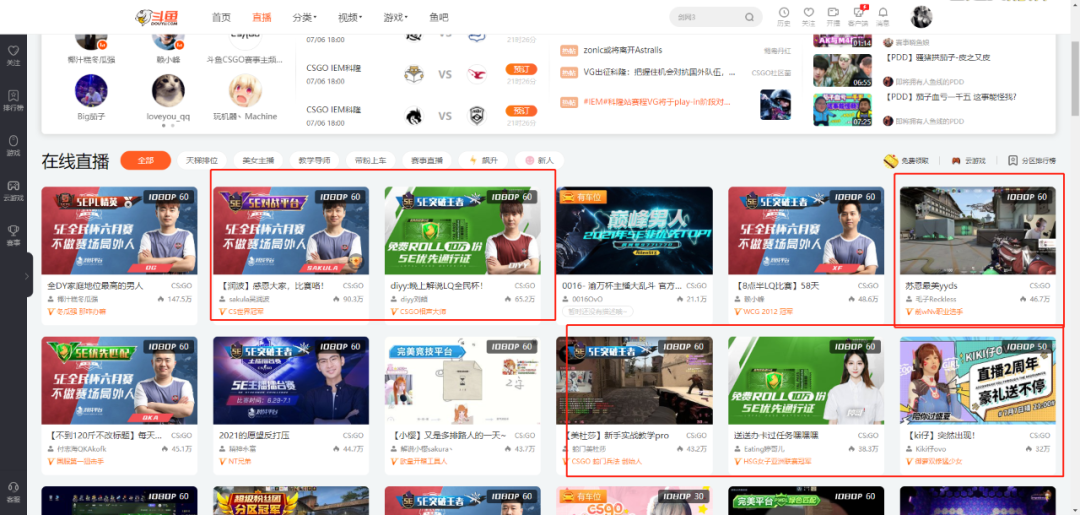Select the 全部 filter

[145, 160]
